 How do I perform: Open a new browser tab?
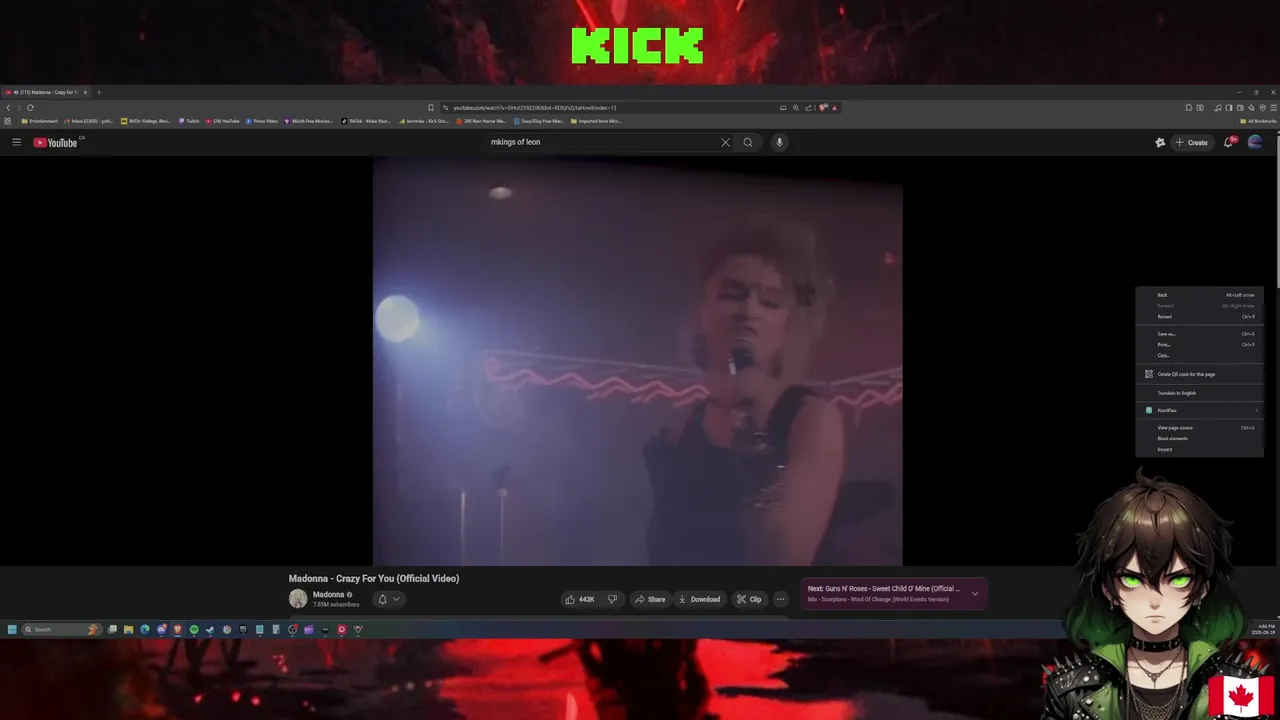click(x=99, y=92)
